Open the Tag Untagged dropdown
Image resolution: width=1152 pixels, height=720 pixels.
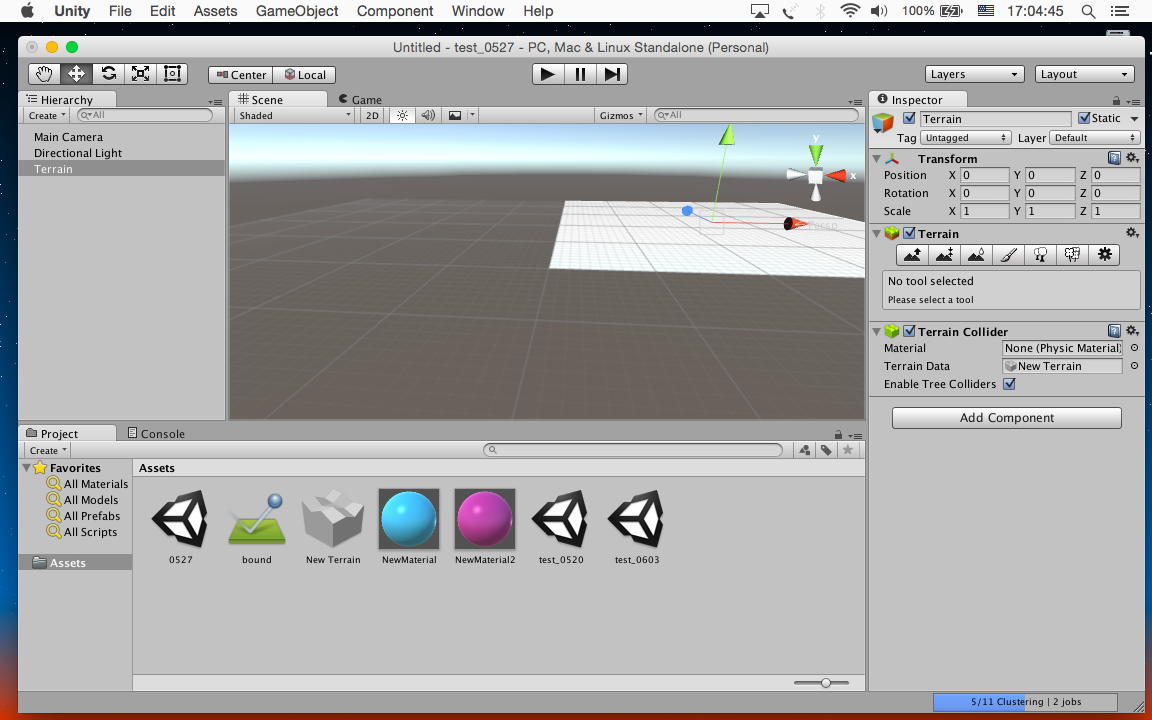[965, 137]
